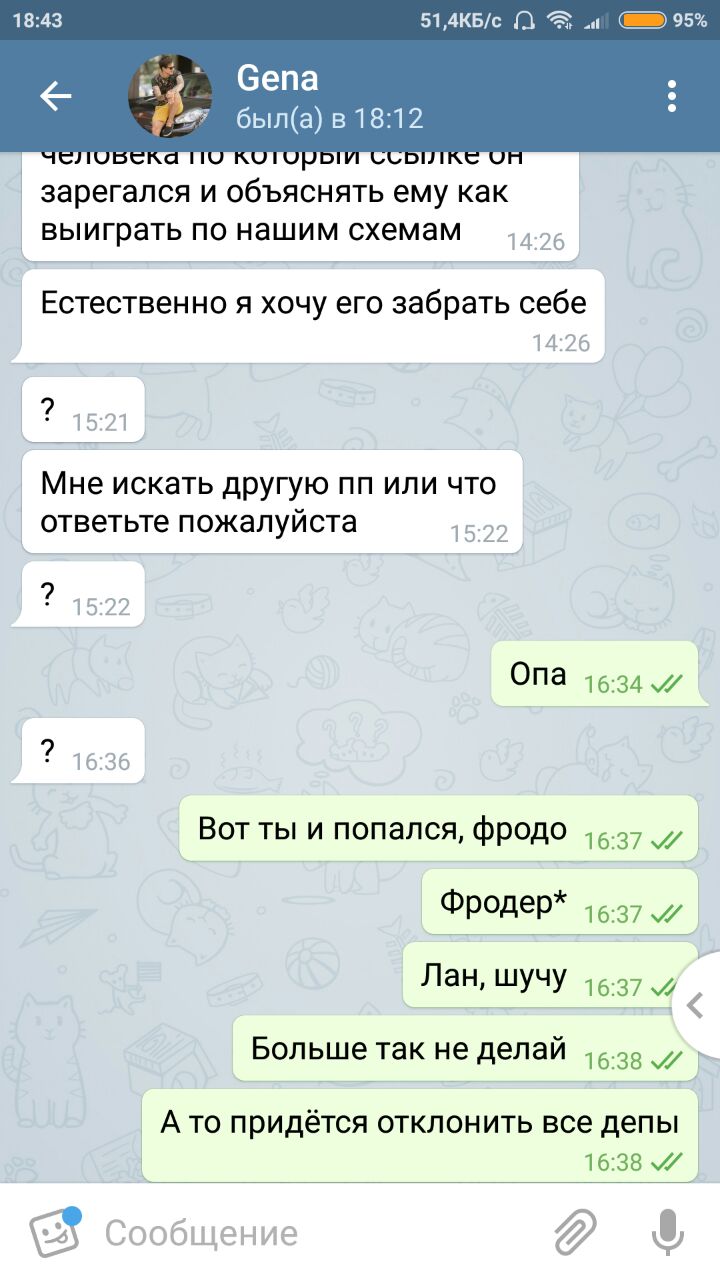Screen dimensions: 720x1280
Task: Tap the 'Больше так не делай' message
Action: coord(465,1049)
